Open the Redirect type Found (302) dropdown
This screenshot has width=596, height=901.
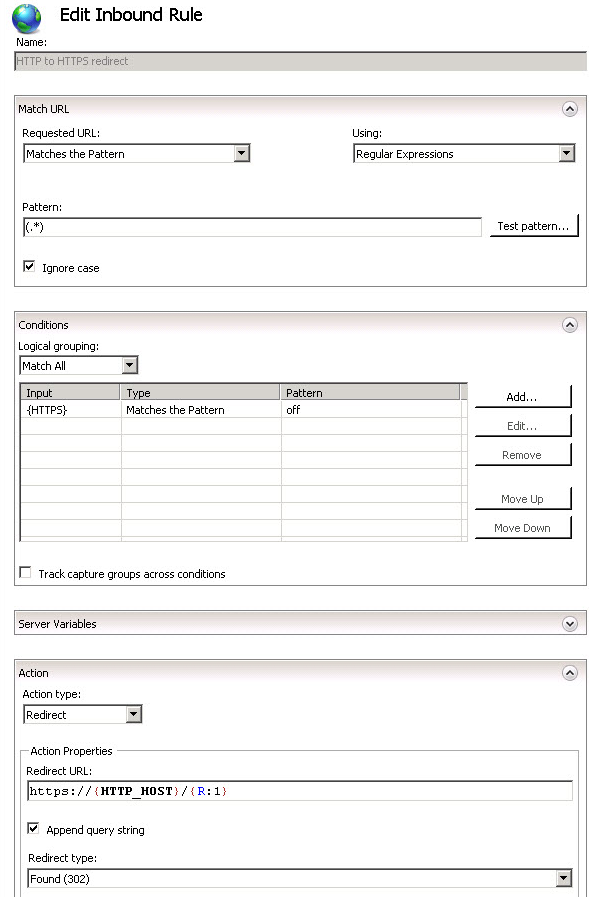[x=300, y=879]
